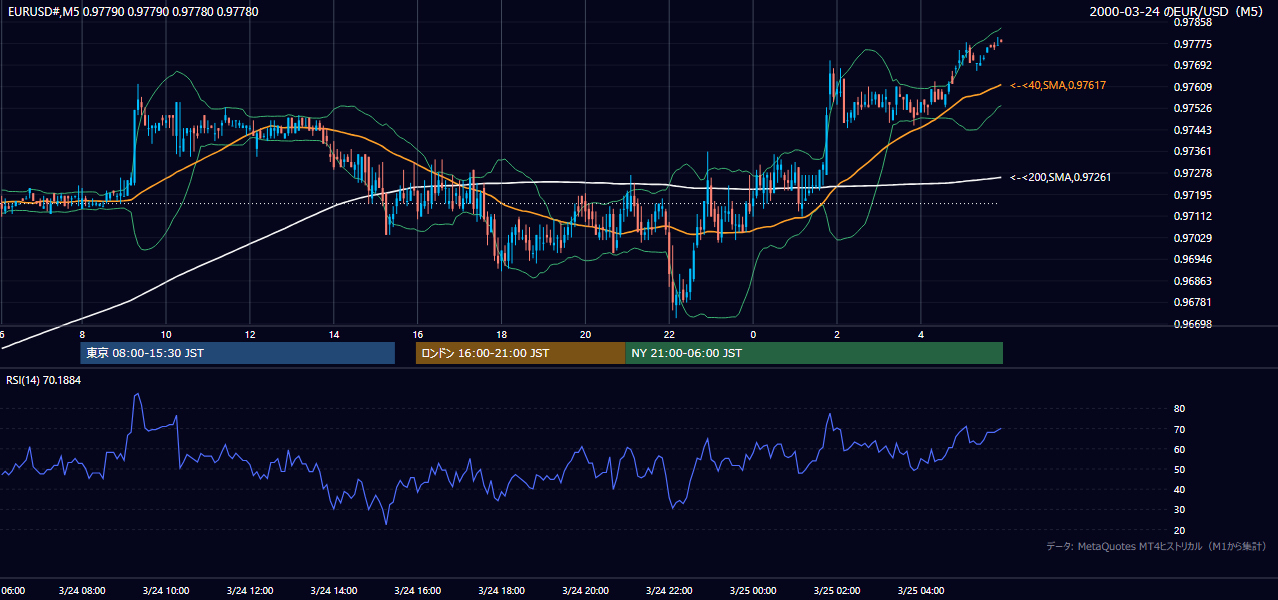This screenshot has height=600, width=1278.
Task: Click price axis value 0.96863
Action: tap(1192, 281)
